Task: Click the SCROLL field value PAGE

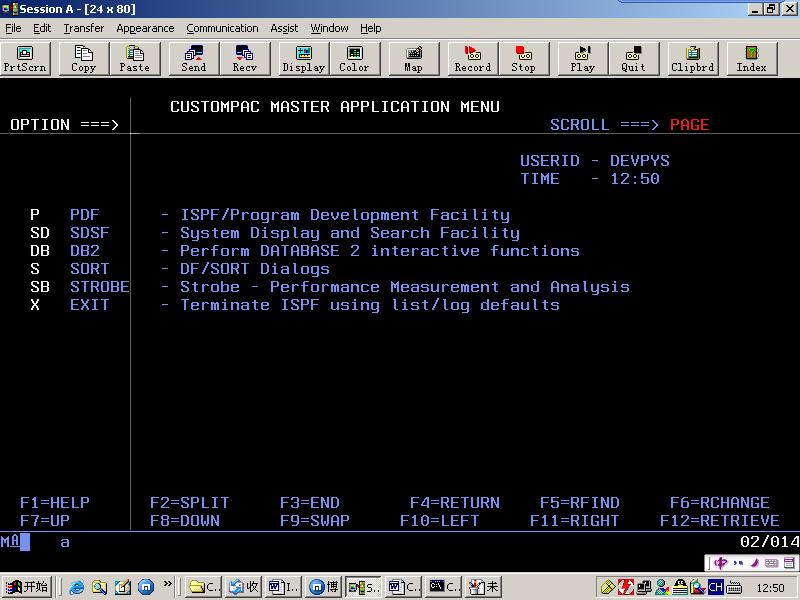Action: (x=689, y=124)
